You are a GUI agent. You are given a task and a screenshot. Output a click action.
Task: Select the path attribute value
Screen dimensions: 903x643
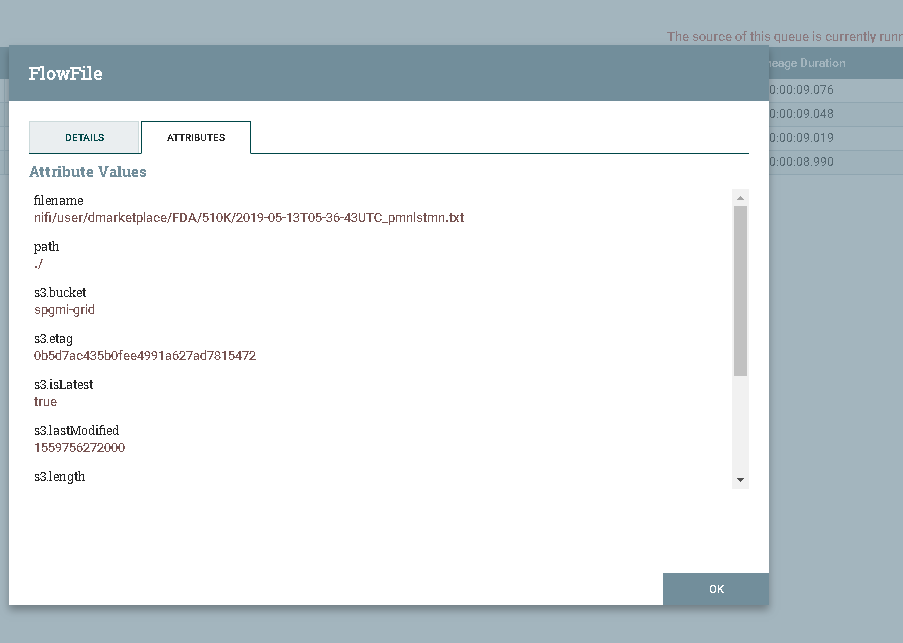40,263
